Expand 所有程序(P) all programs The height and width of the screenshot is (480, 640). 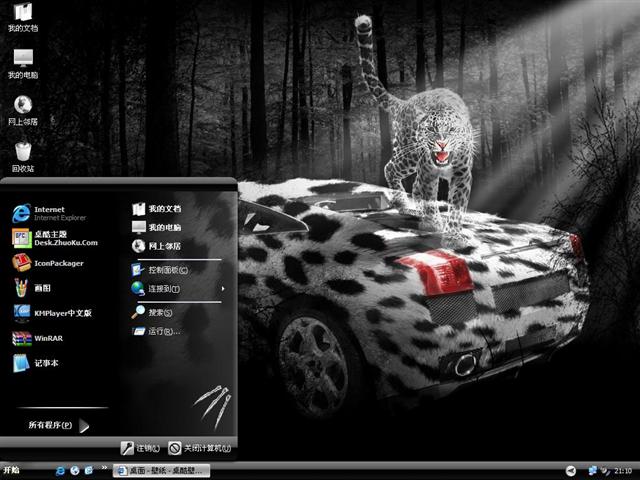tap(59, 425)
